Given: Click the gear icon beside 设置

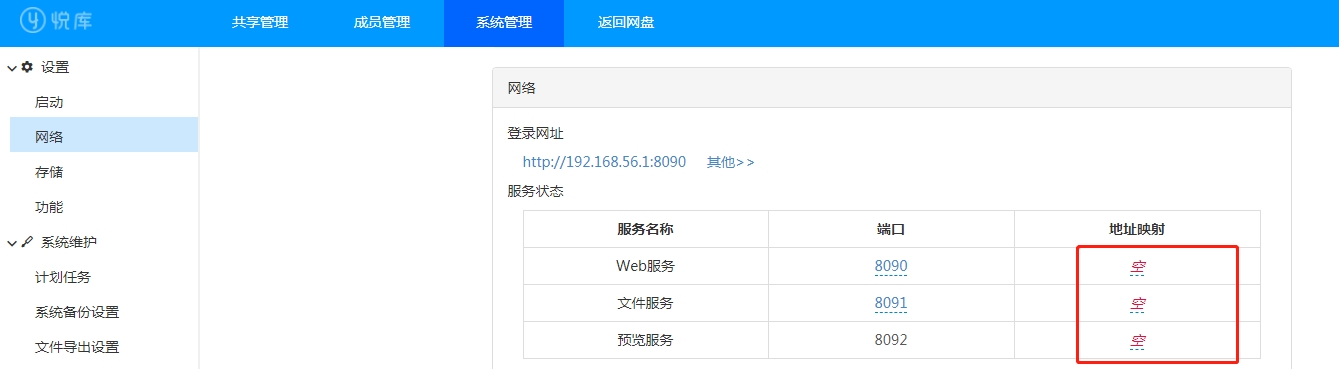Looking at the screenshot, I should 27,67.
